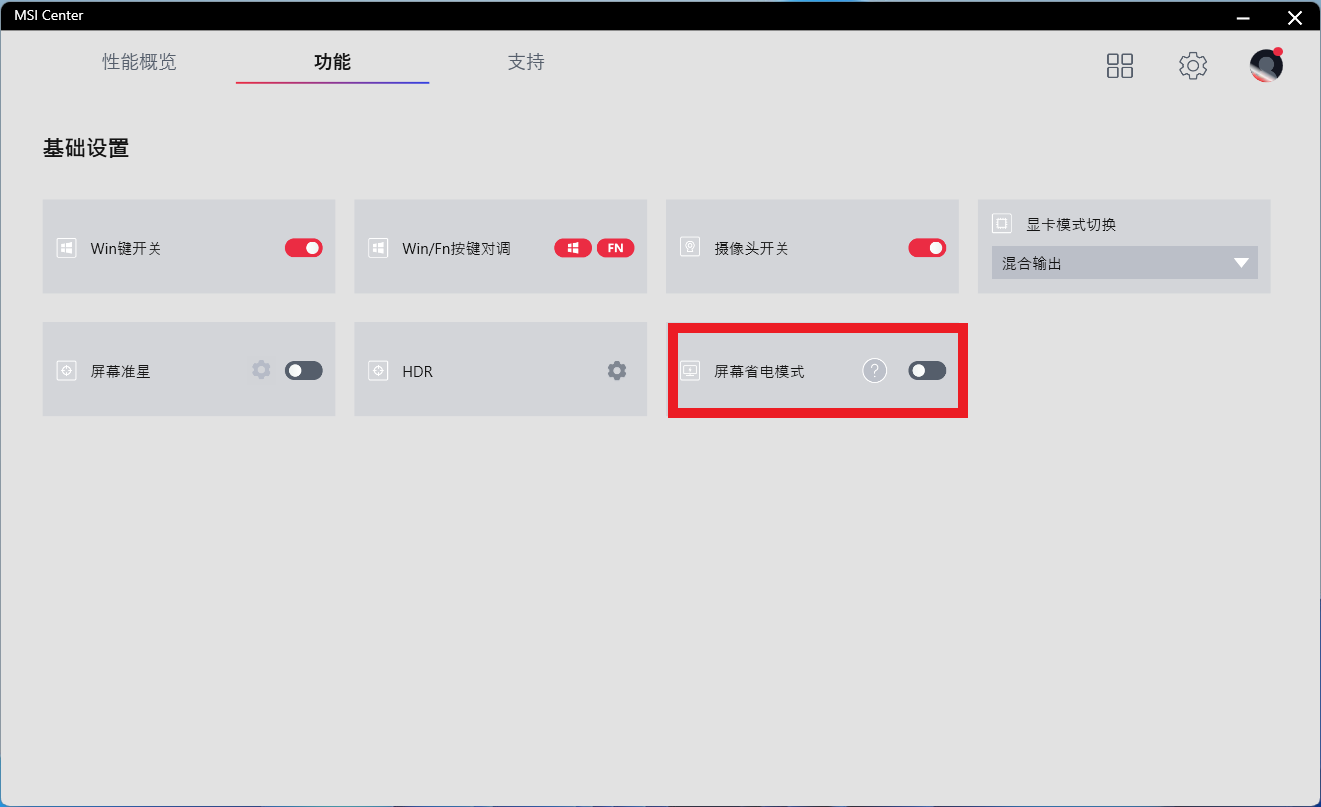Click the crosshair icon beside 屏幕准星

coord(67,371)
